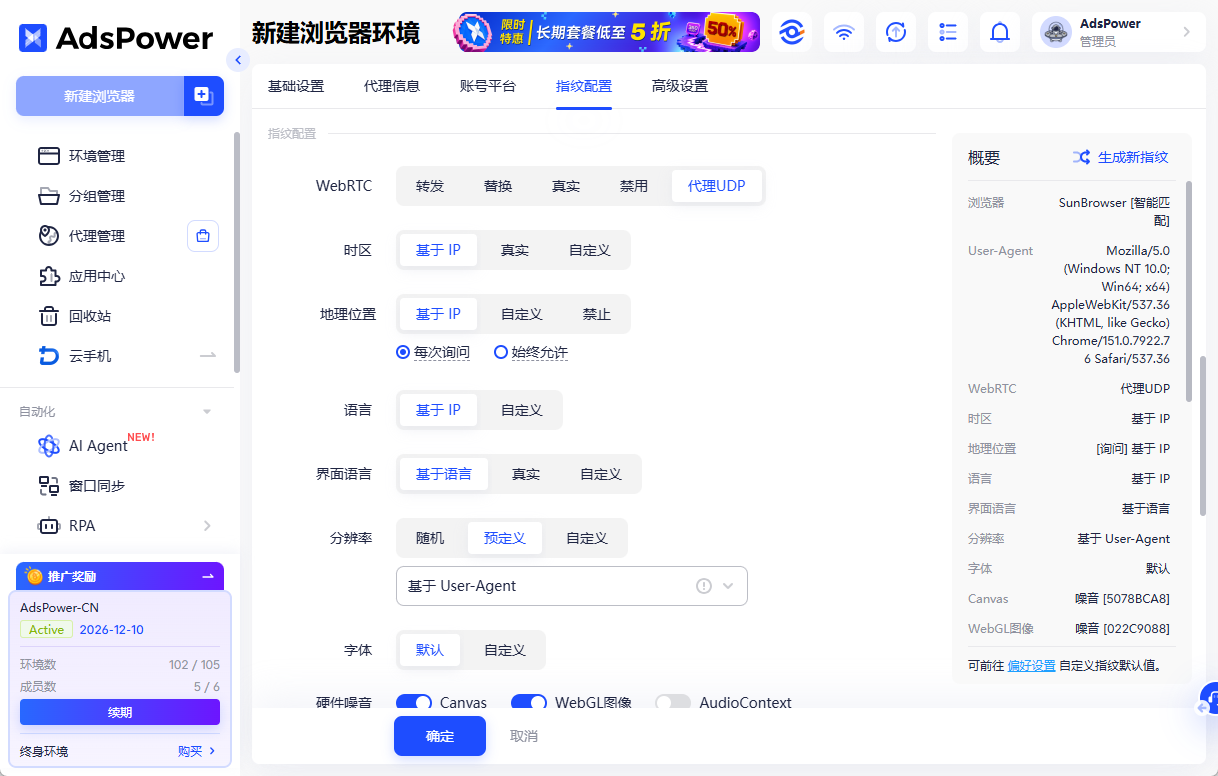Toggle the Canvas noise switch

point(414,703)
